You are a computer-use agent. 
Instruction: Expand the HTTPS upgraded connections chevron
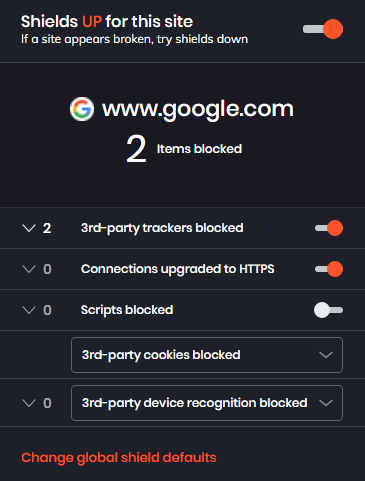click(x=29, y=269)
